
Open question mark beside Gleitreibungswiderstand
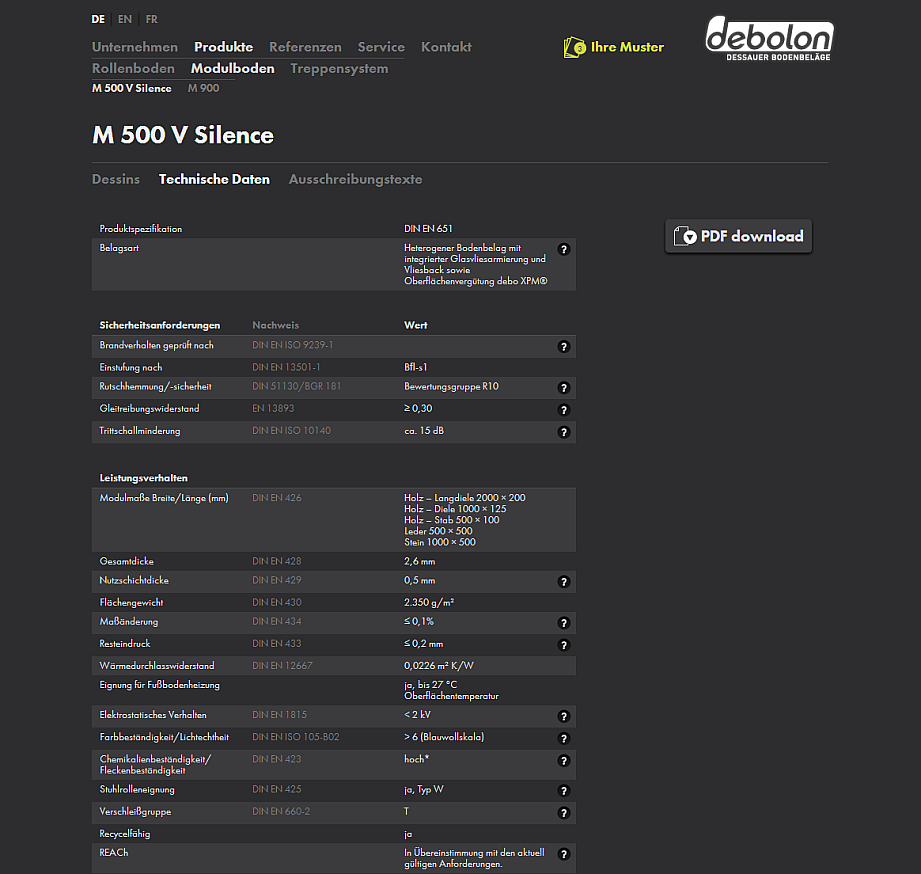(563, 411)
